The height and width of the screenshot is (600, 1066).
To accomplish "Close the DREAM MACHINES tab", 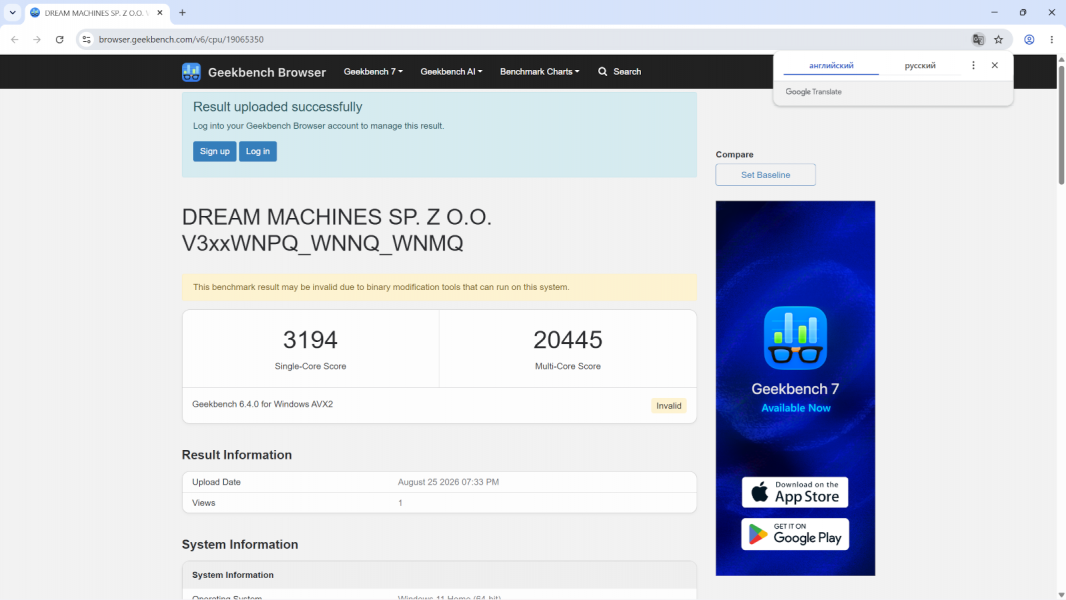I will (x=160, y=12).
